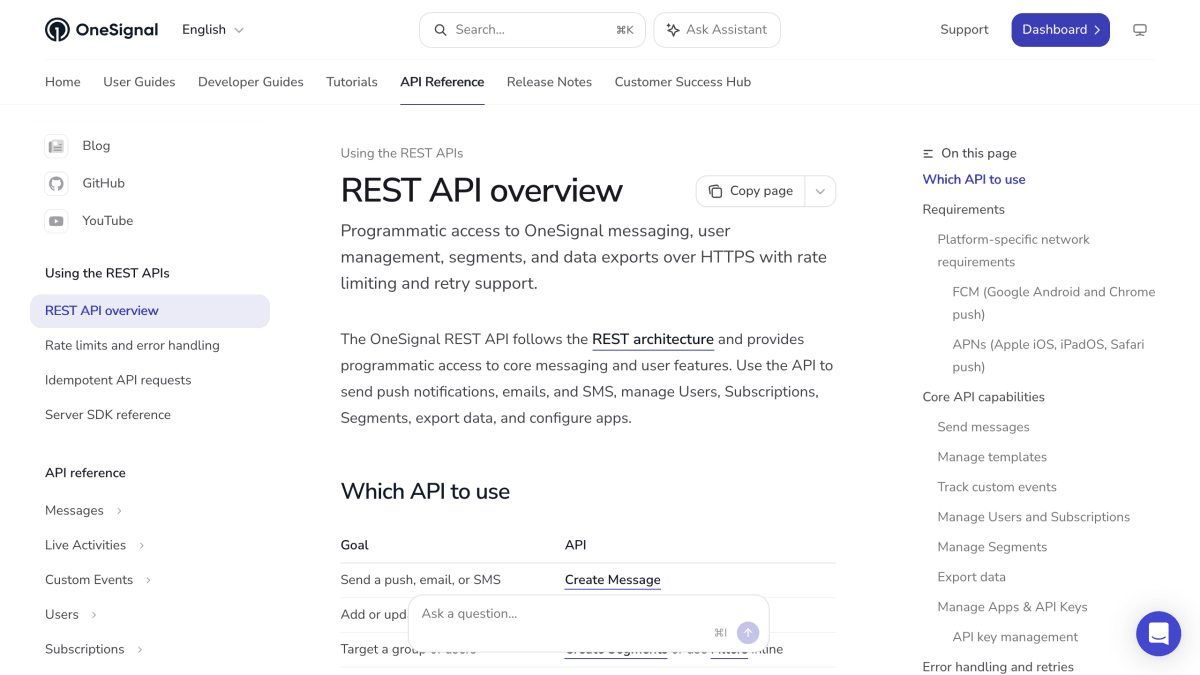Image resolution: width=1200 pixels, height=675 pixels.
Task: Expand the Messages section chevron
Action: pyautogui.click(x=119, y=511)
